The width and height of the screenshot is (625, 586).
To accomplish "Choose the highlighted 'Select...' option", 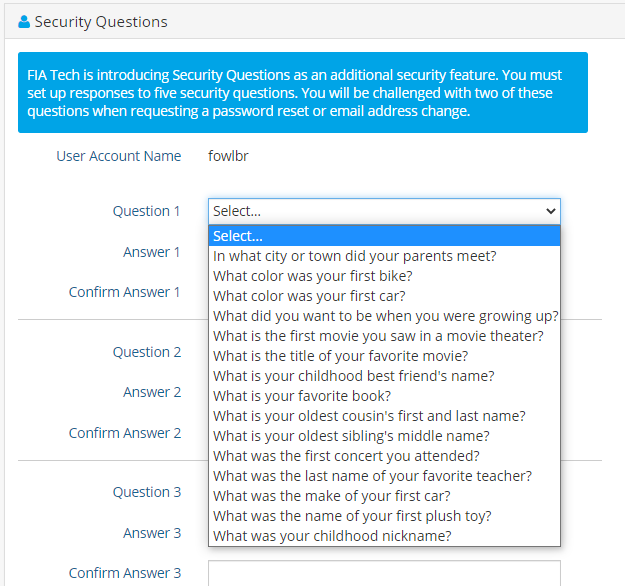I will click(x=384, y=236).
